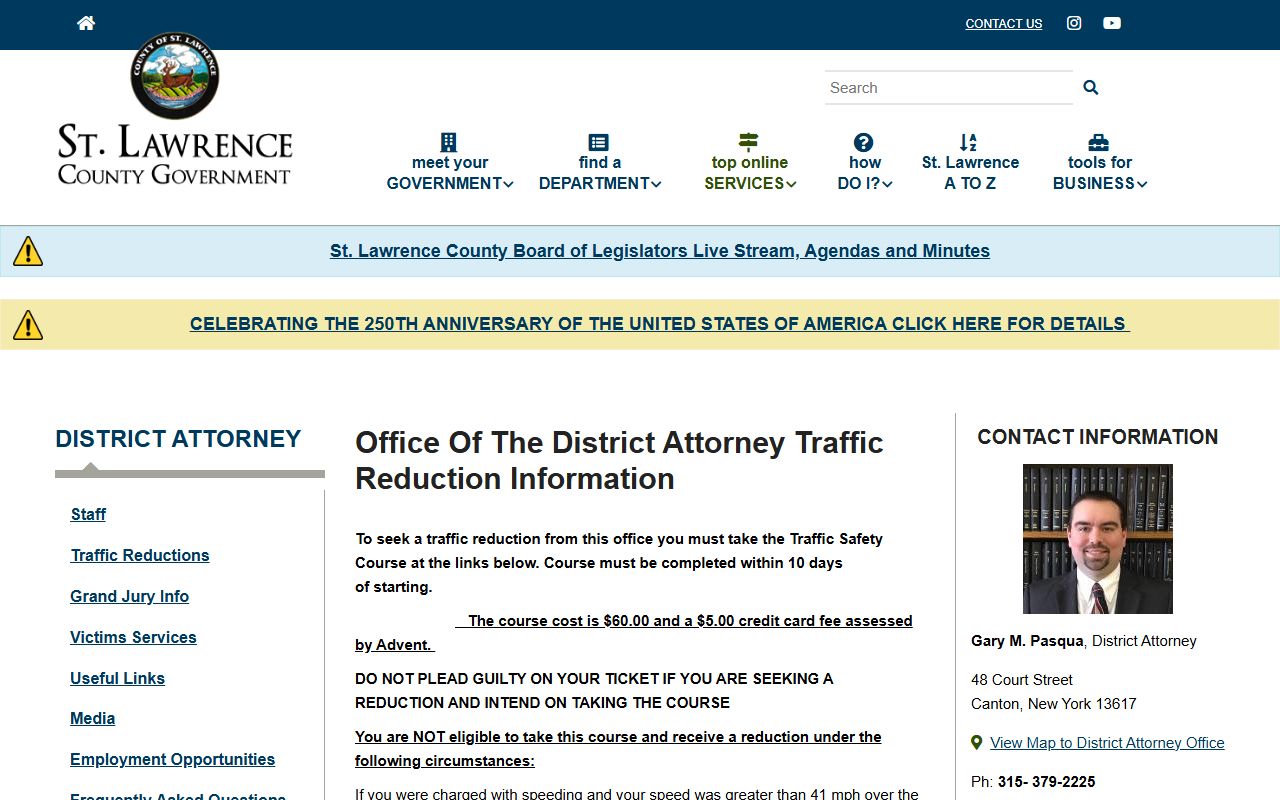Open the Instagram icon link

(1074, 23)
